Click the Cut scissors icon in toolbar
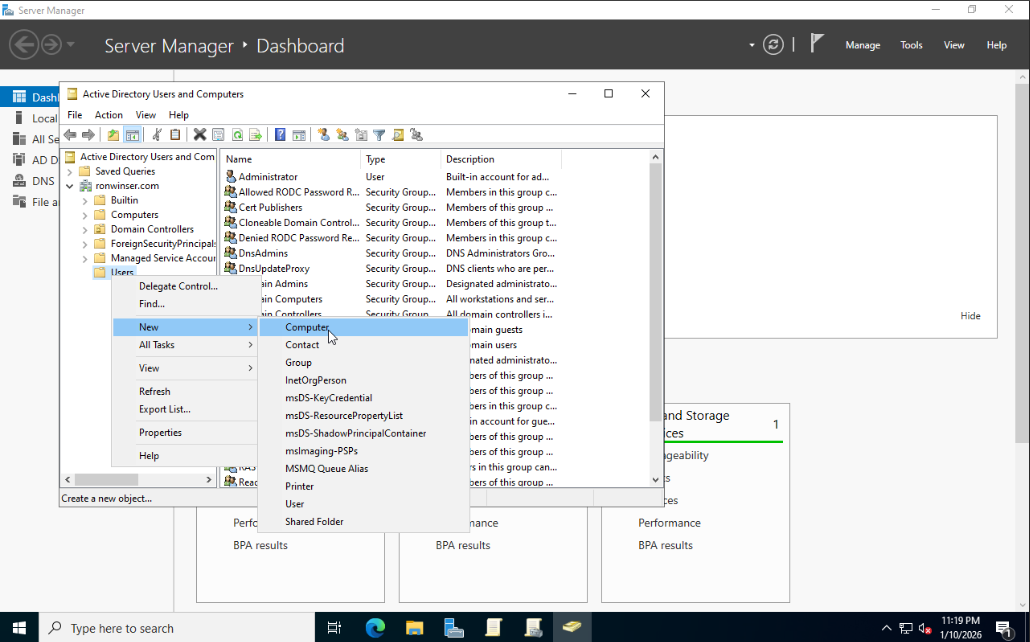Screen dimensions: 1030x642 [156, 135]
